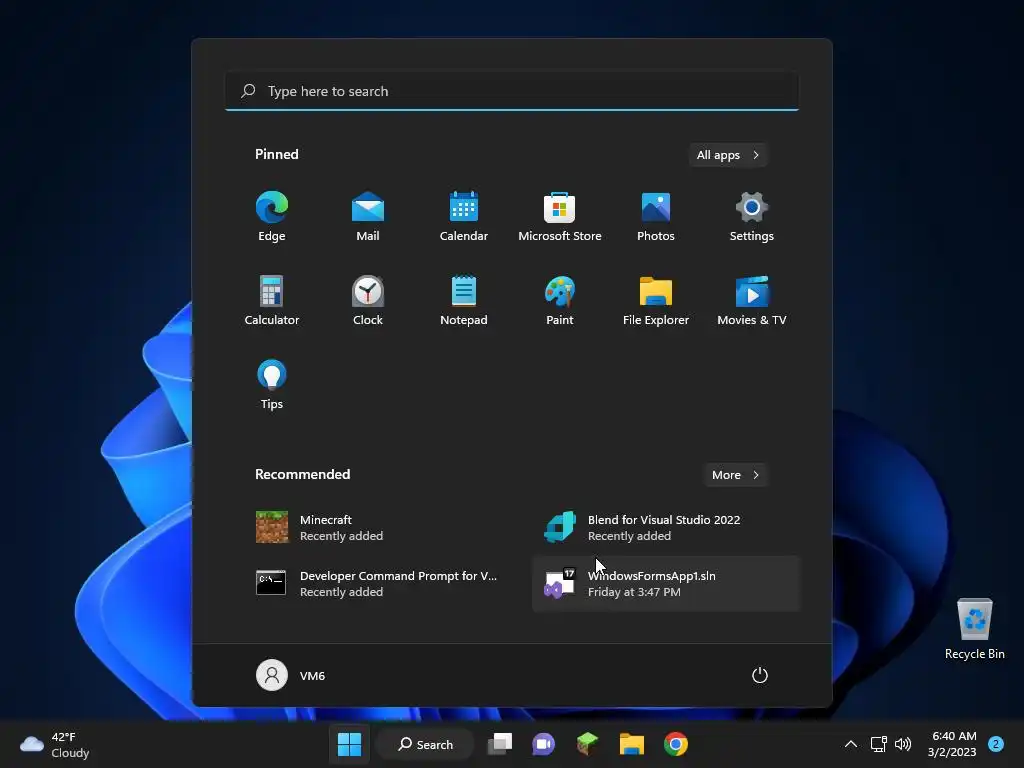Launch the Mail app

[x=368, y=217]
